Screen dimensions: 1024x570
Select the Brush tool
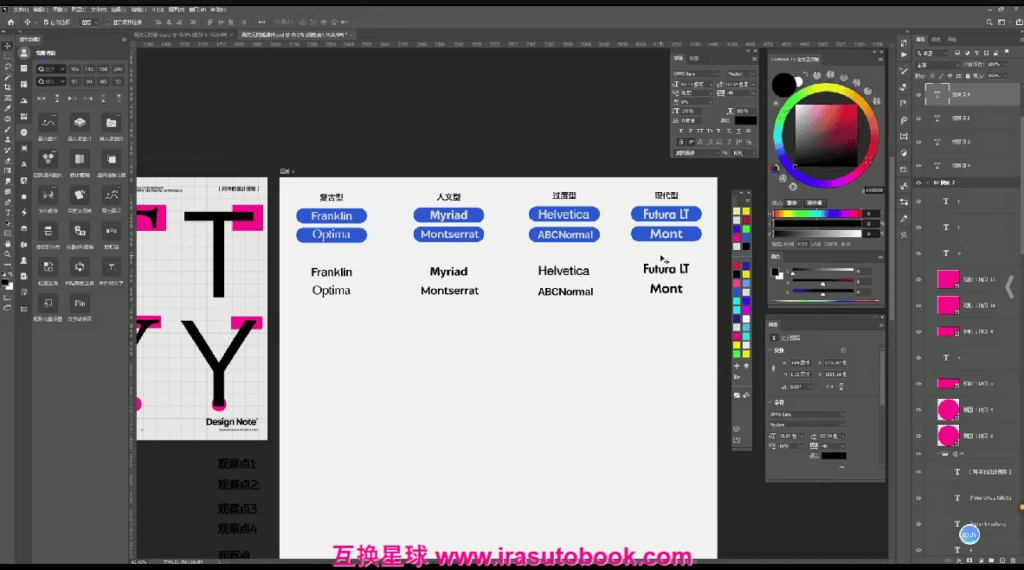click(x=8, y=129)
